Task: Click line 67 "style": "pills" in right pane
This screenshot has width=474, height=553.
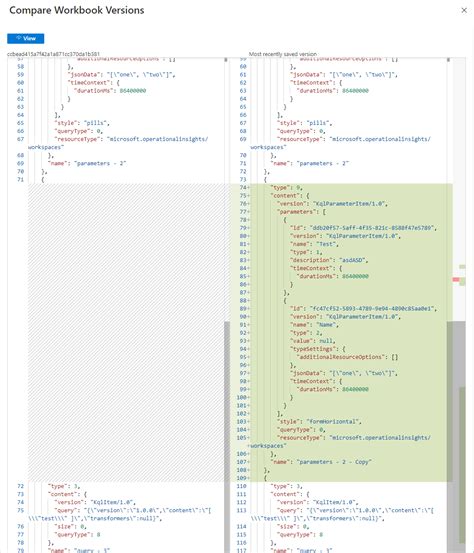Action: [x=304, y=123]
